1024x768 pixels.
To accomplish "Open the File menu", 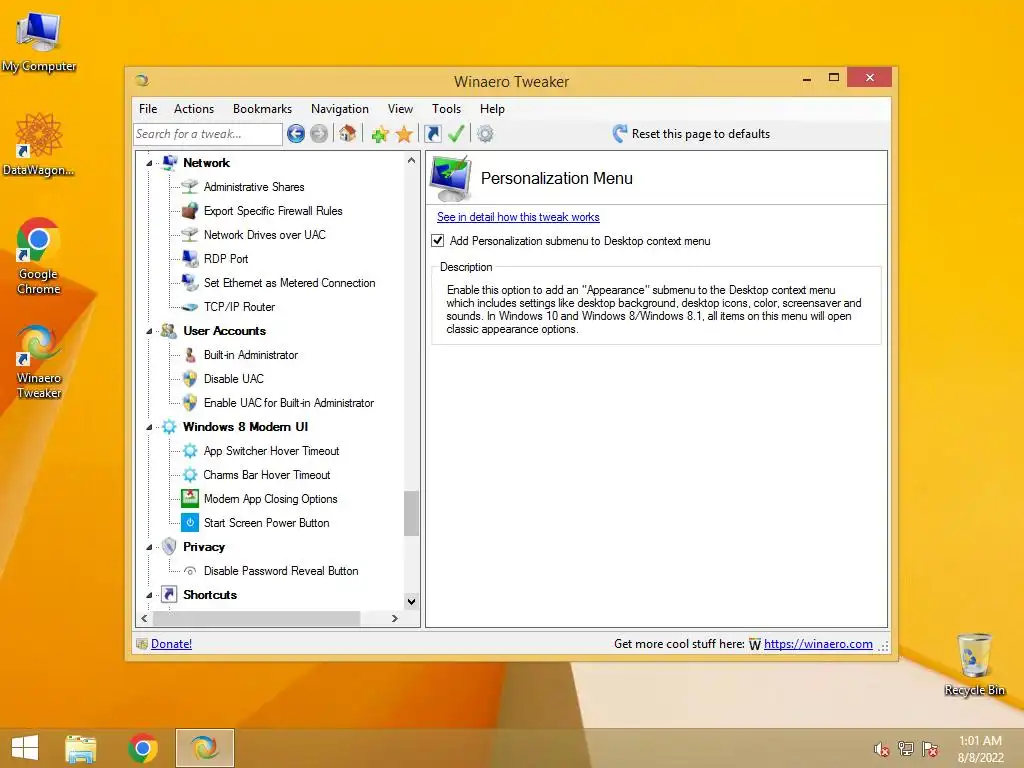I will point(148,109).
